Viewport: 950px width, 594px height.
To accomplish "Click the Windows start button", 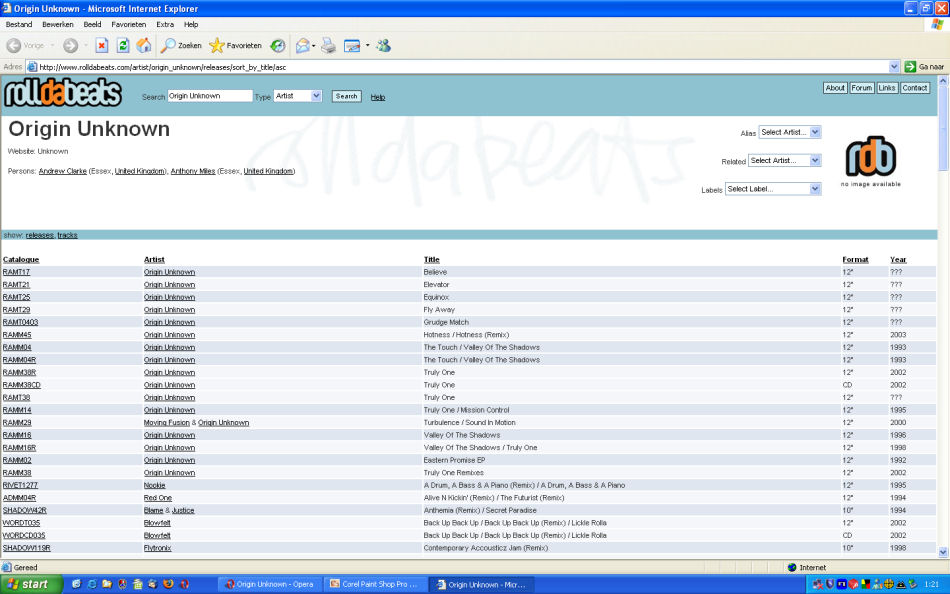I will coord(31,584).
